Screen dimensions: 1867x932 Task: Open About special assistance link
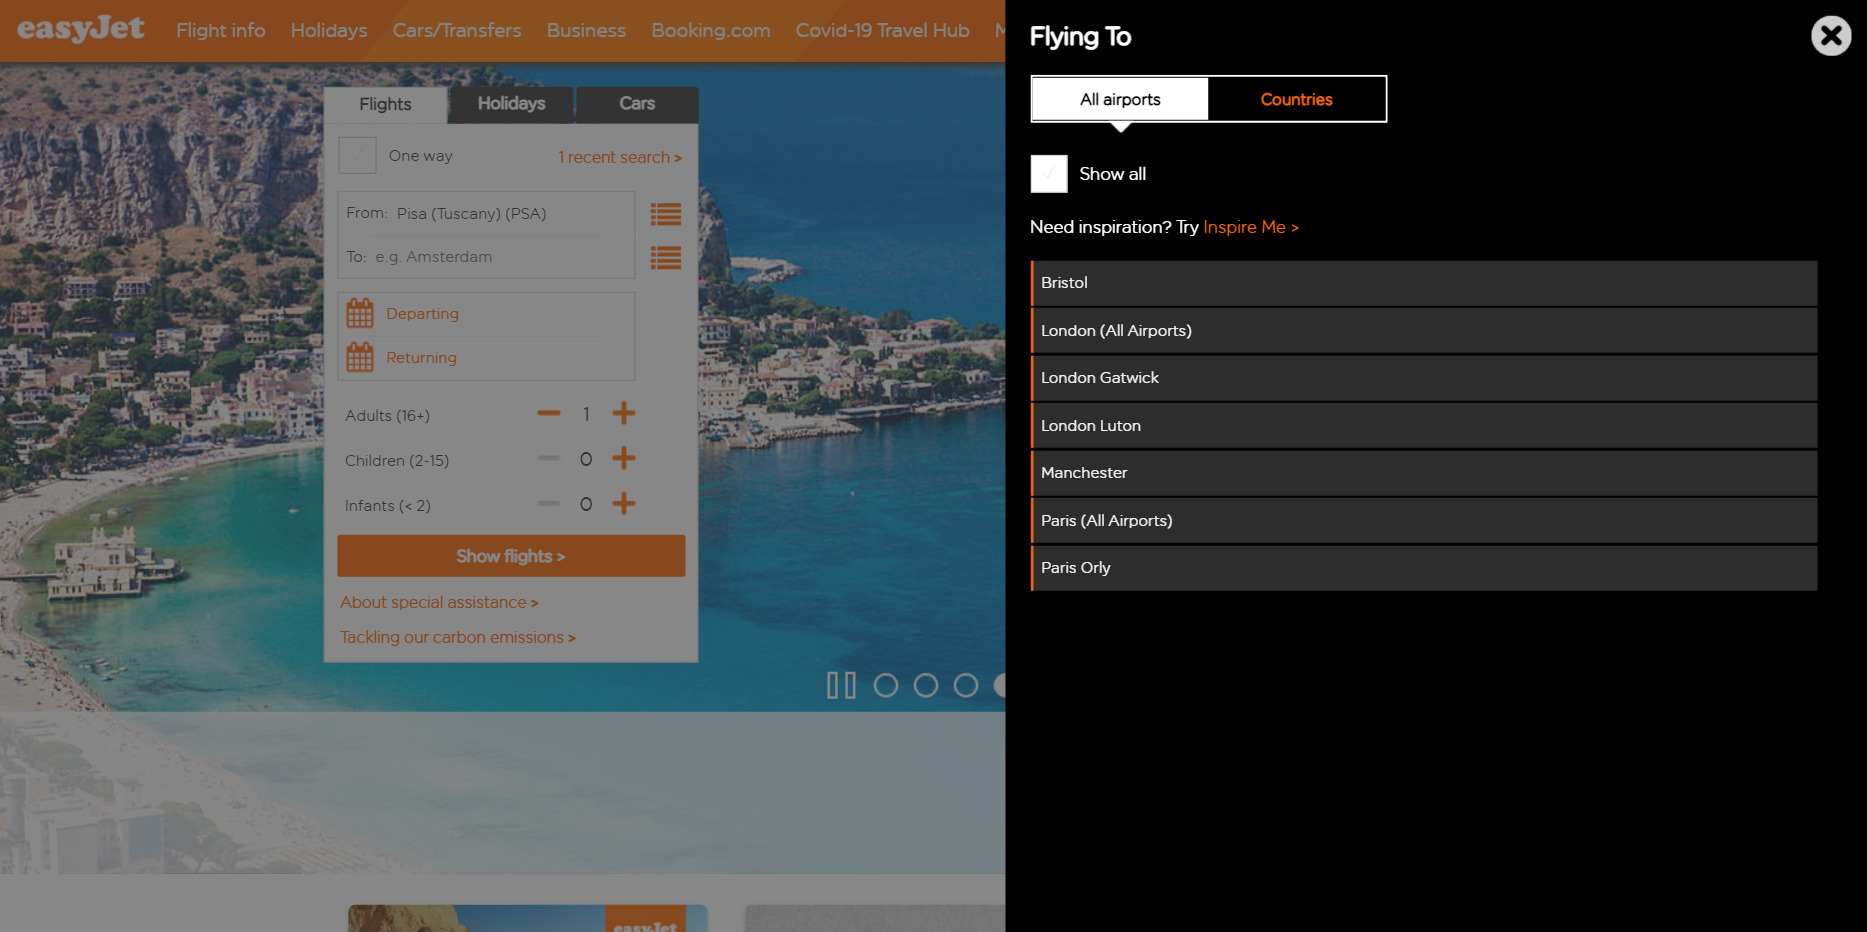point(439,602)
